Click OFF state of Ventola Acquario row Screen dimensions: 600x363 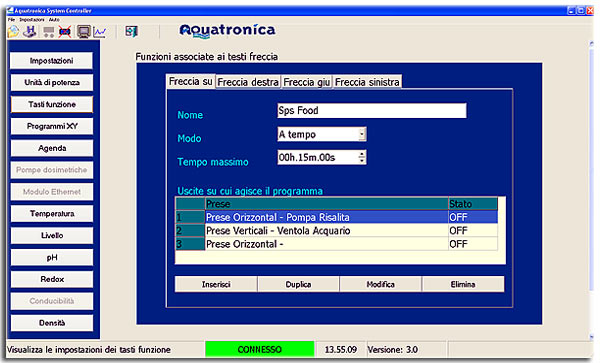(473, 231)
